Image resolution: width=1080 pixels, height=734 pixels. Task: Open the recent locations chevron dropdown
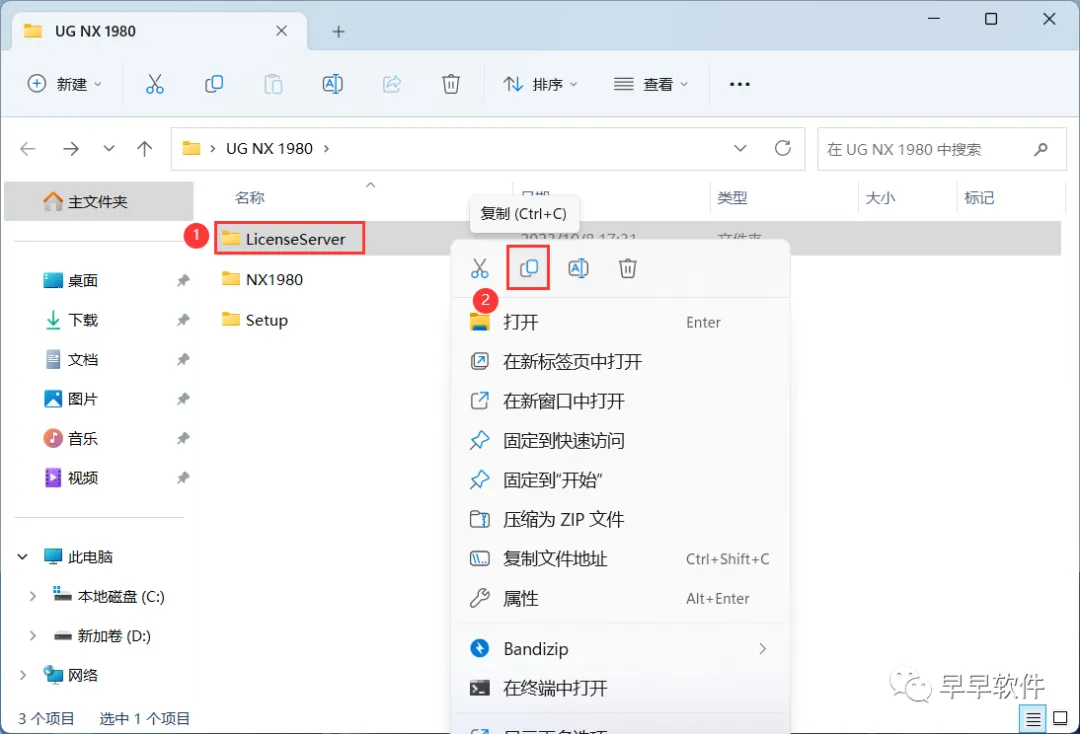pos(108,149)
